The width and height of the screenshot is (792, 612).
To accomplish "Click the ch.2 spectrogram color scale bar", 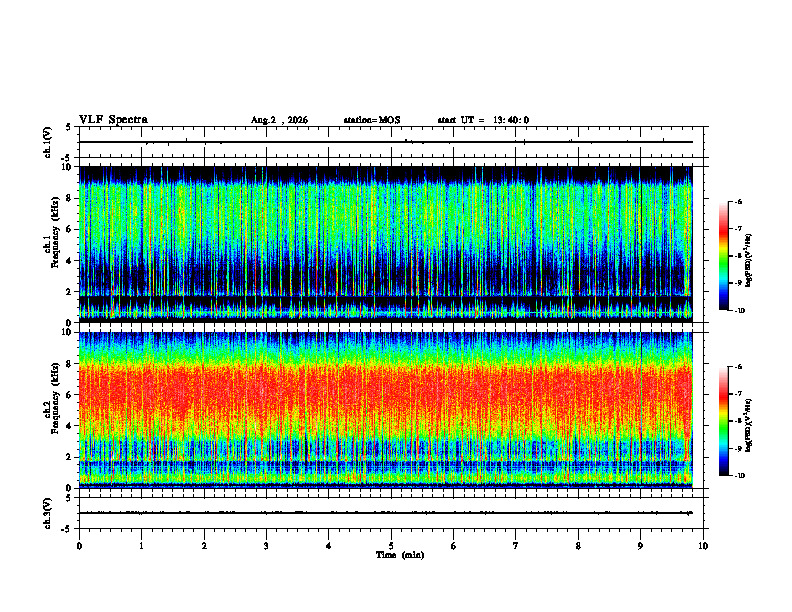I will 723,421.
